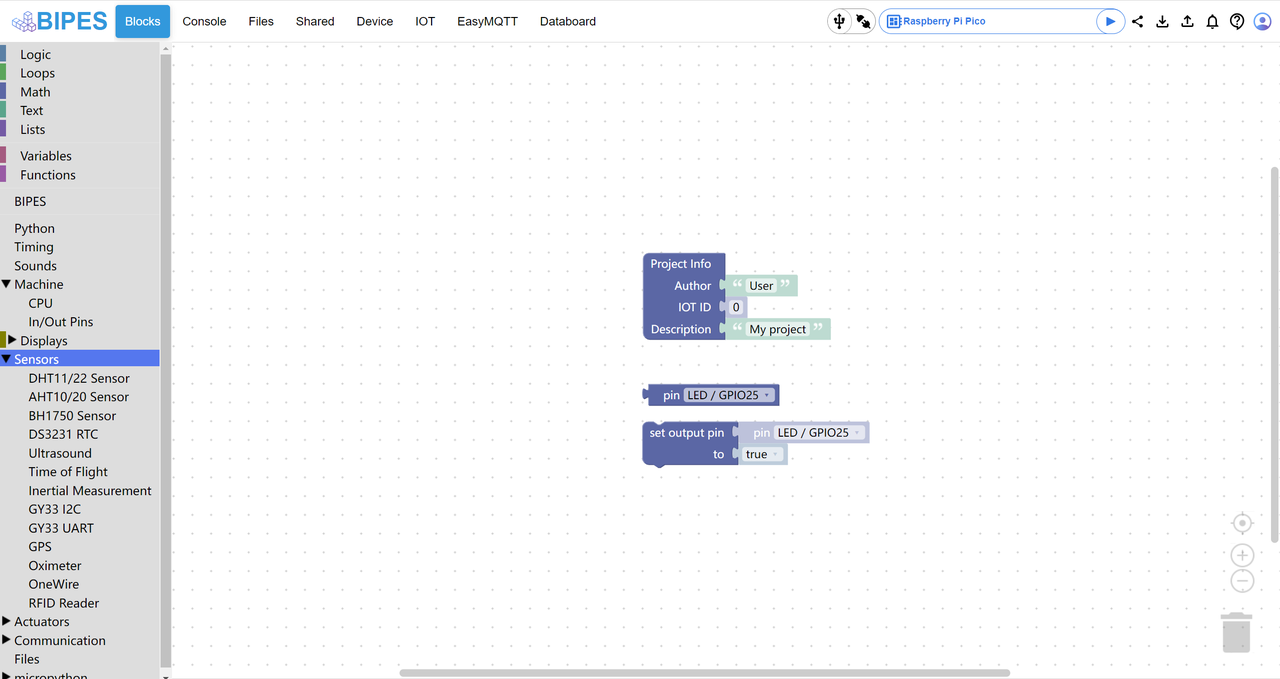Viewport: 1280px width, 679px height.
Task: Open the EasyMQTT tab
Action: (487, 21)
